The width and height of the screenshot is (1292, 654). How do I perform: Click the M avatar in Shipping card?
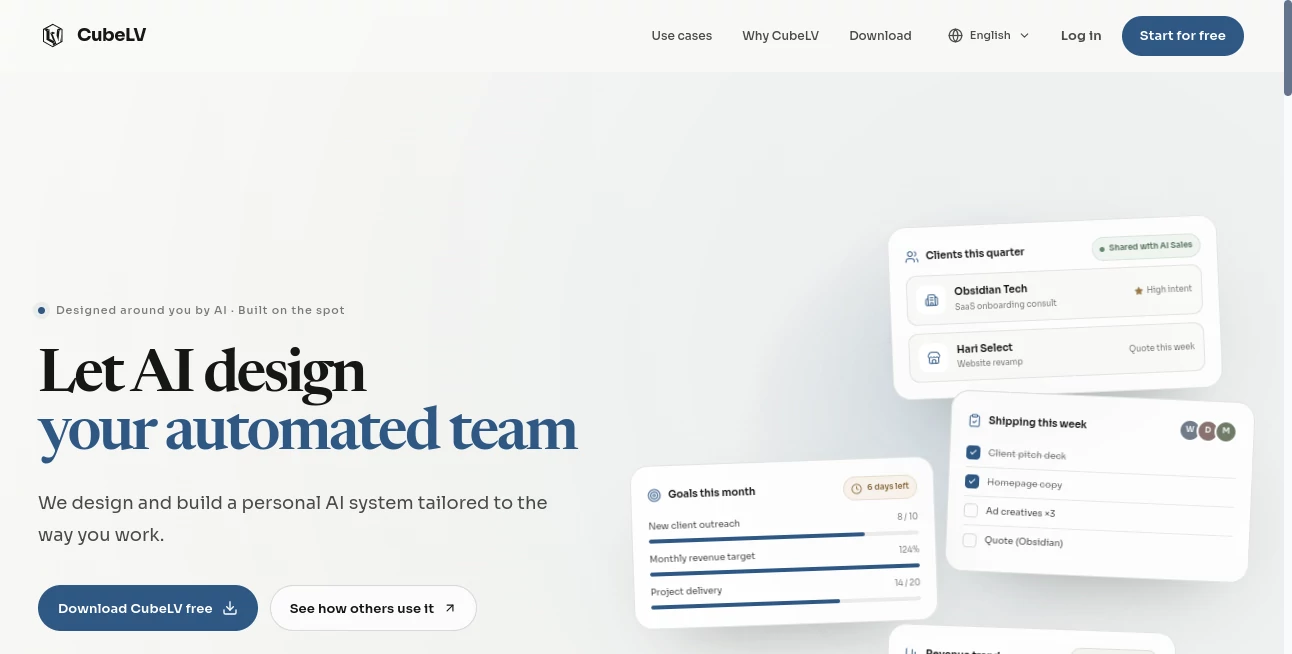(1226, 432)
